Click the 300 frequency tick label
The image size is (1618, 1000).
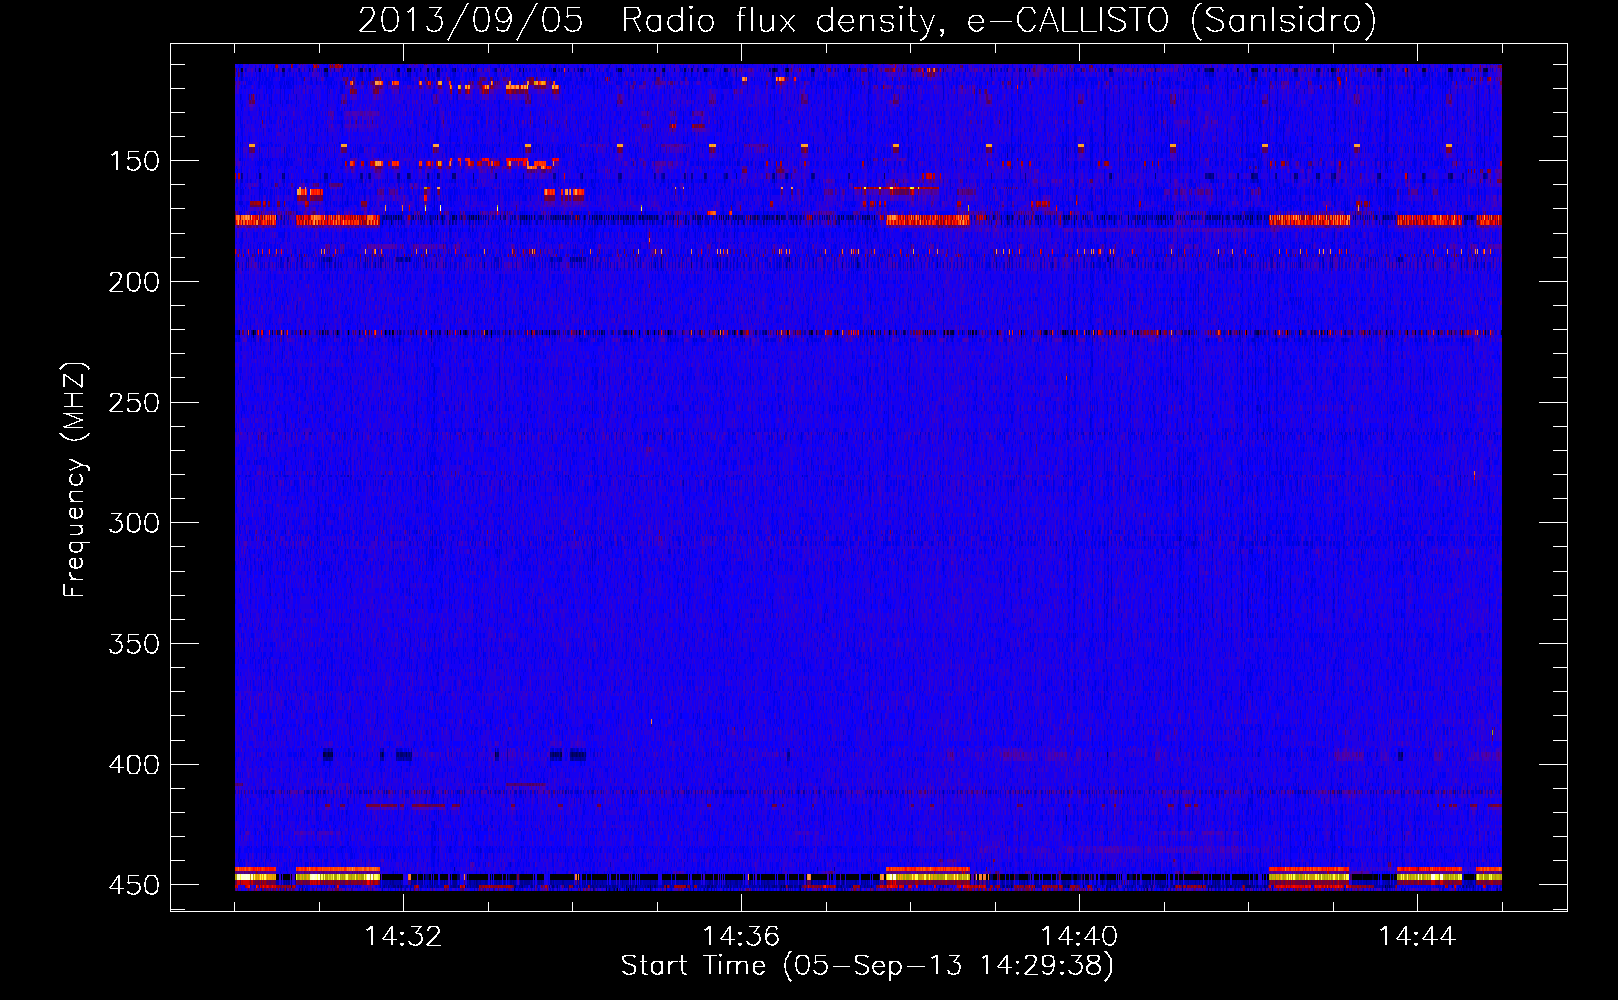point(134,523)
